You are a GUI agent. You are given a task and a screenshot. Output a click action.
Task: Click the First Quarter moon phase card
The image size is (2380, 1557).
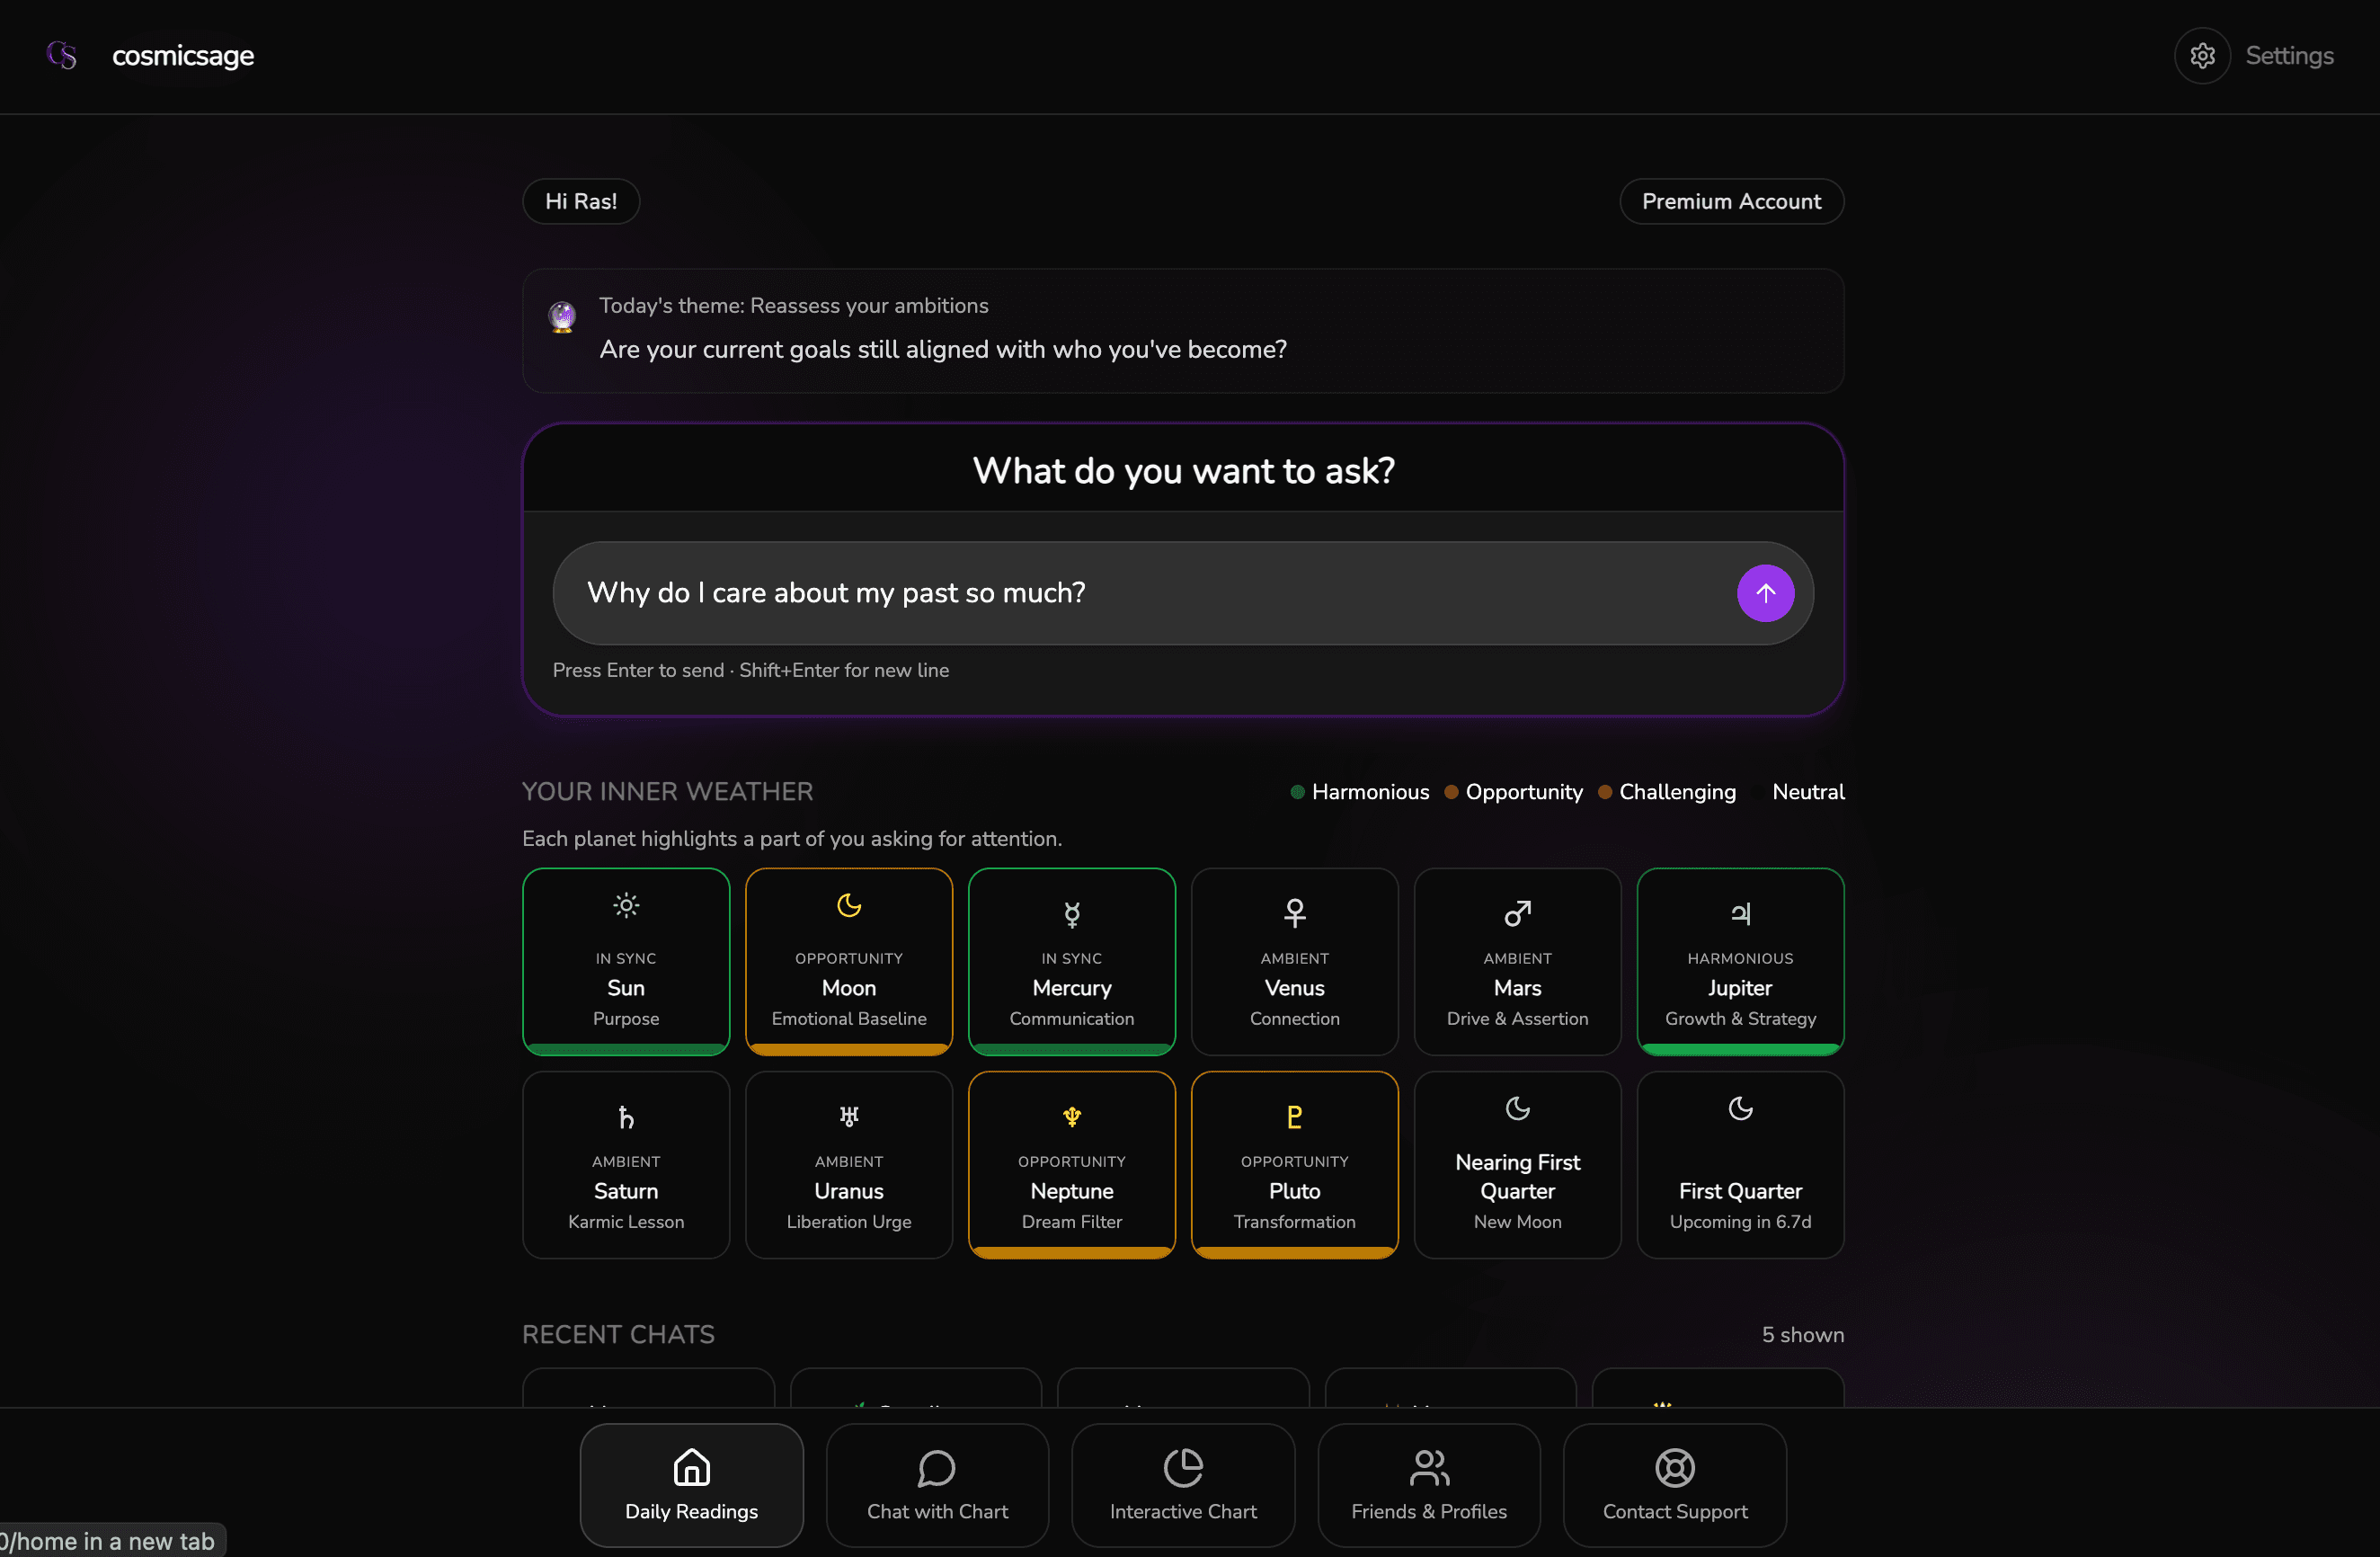(1740, 1165)
